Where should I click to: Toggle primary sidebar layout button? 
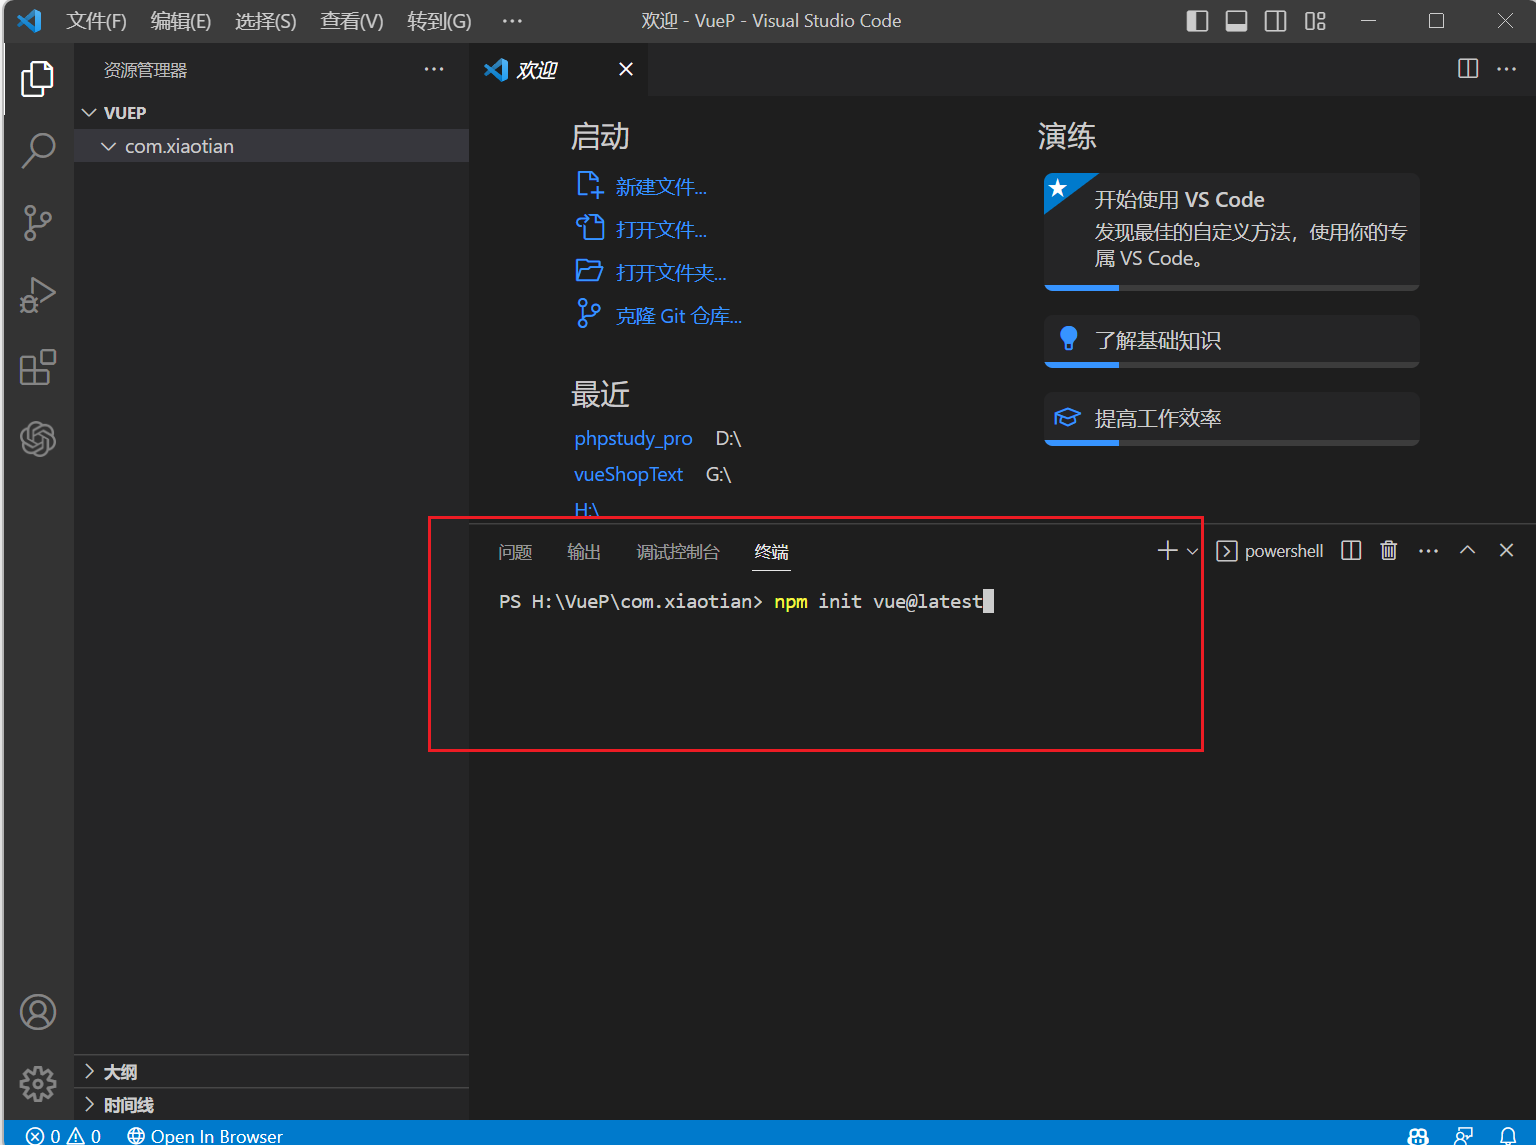tap(1197, 21)
